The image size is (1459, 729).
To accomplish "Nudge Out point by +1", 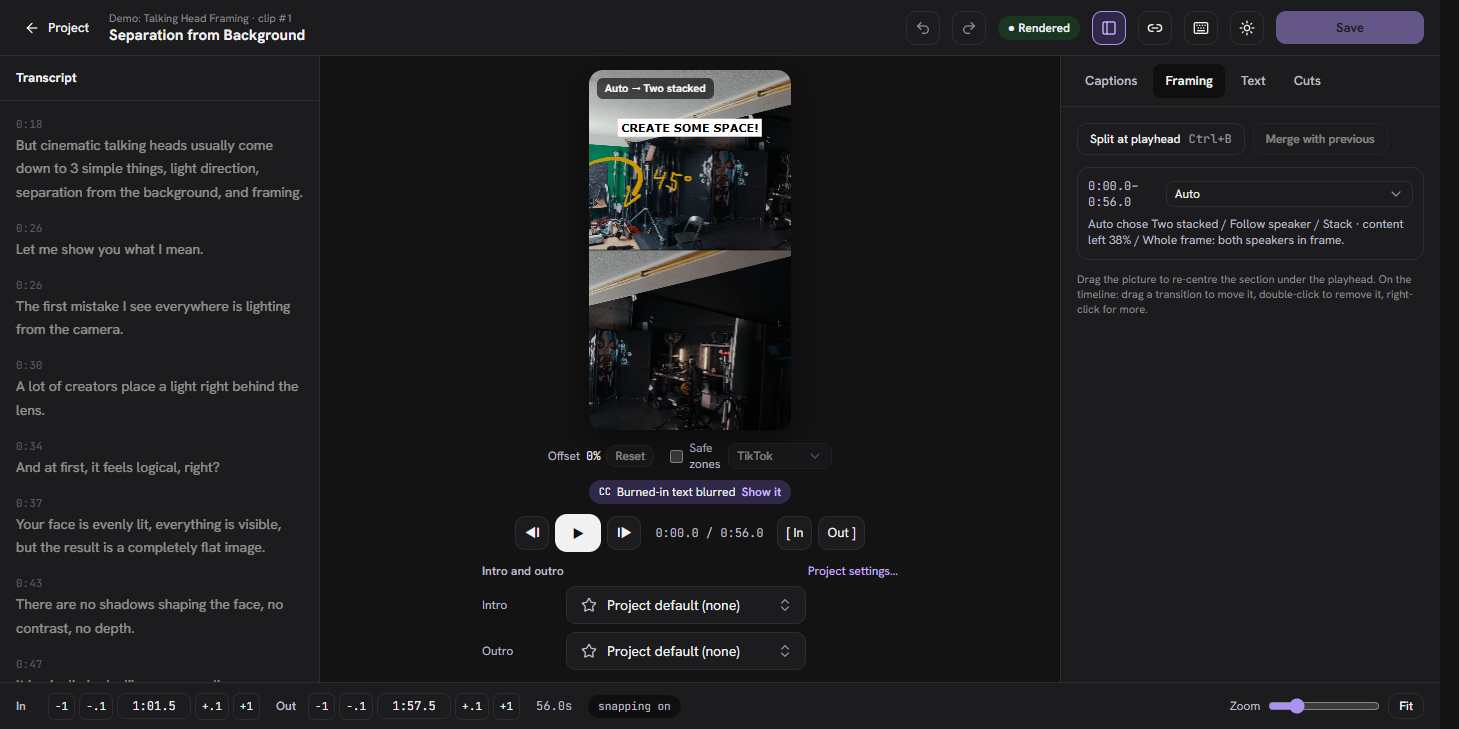I will pyautogui.click(x=507, y=706).
